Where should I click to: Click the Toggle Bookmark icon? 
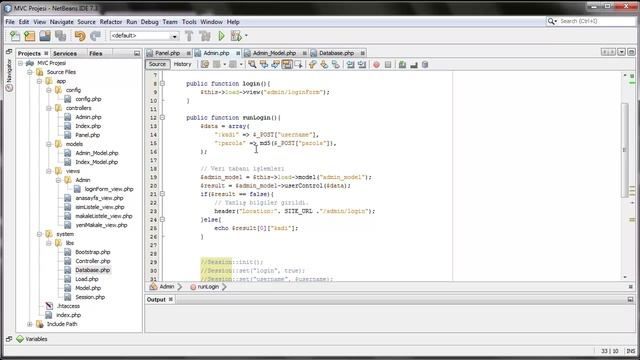tap(336, 64)
